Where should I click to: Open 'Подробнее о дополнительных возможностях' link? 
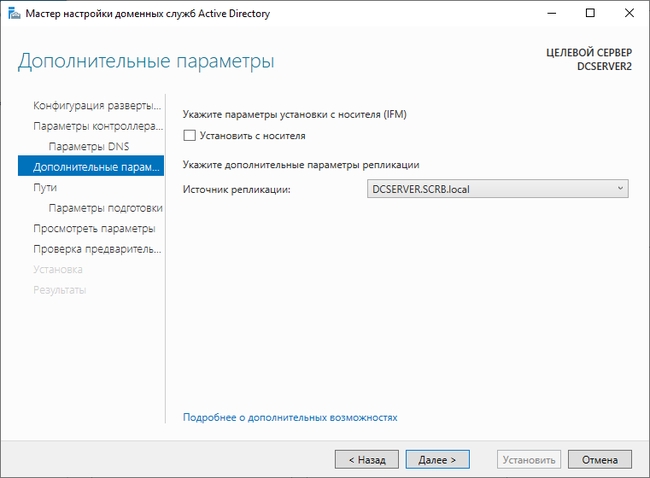pos(290,417)
